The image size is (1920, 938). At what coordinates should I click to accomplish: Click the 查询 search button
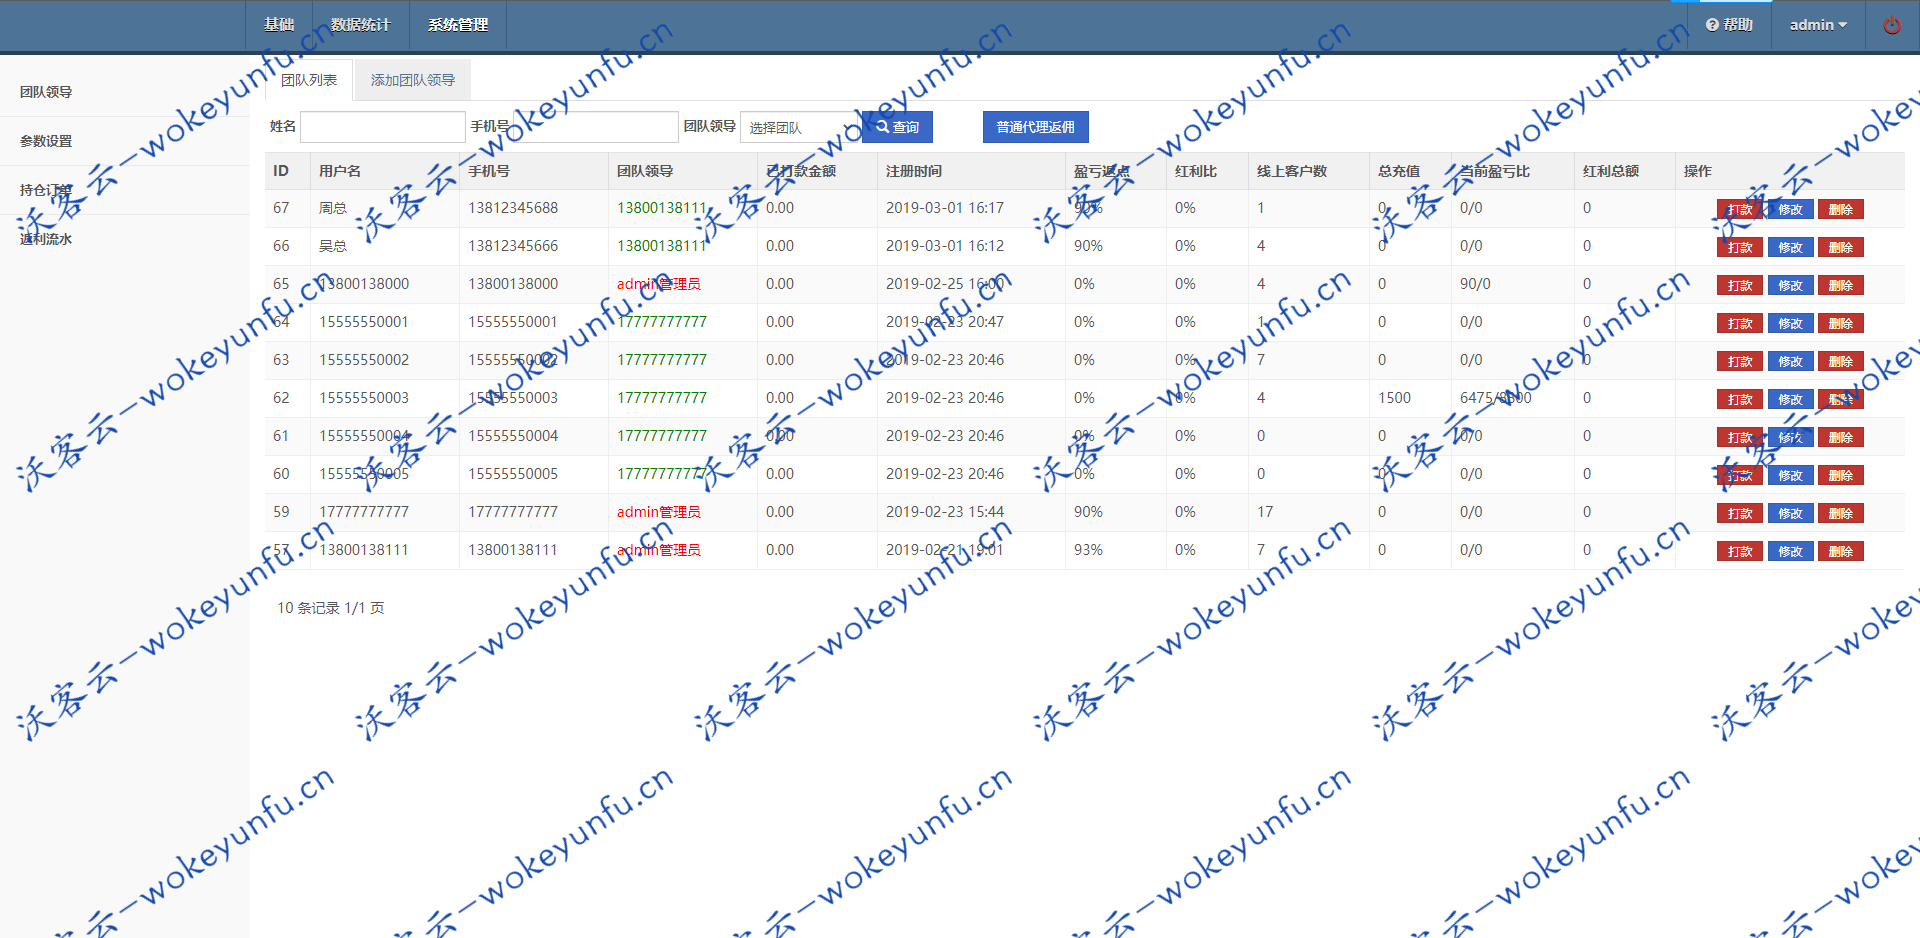click(x=898, y=127)
